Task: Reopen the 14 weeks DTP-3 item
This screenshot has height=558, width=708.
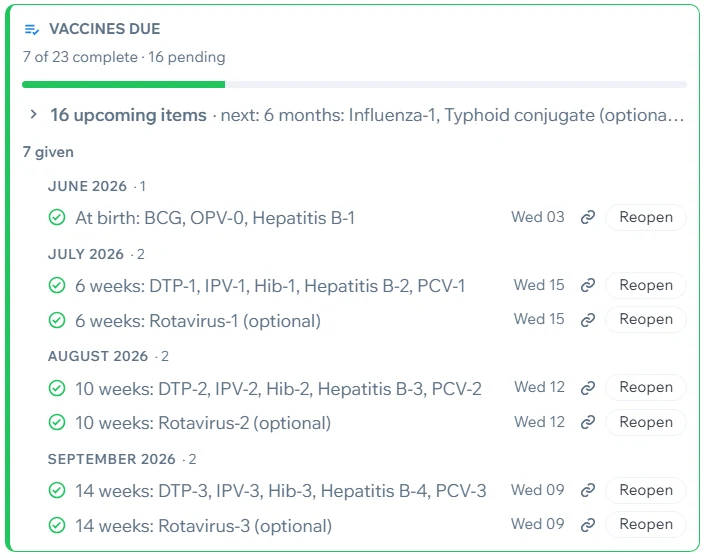Action: [646, 490]
